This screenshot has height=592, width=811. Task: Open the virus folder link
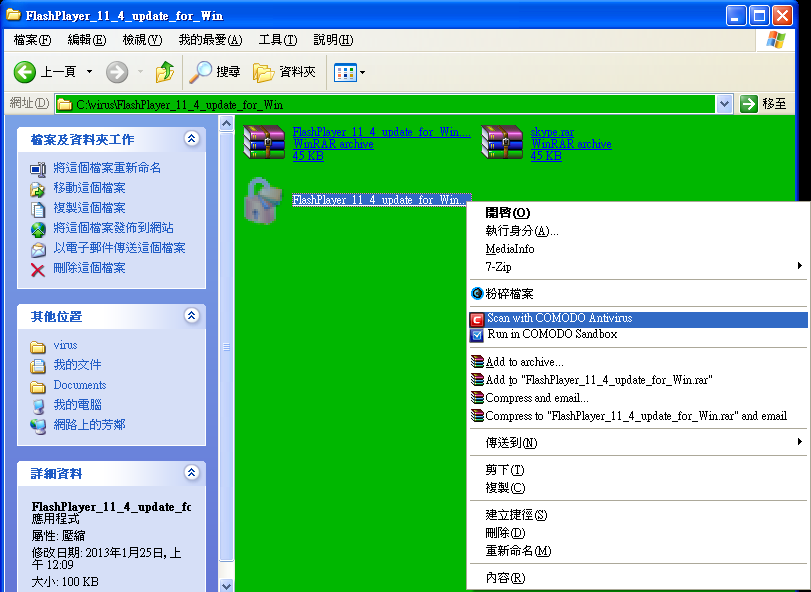point(65,345)
